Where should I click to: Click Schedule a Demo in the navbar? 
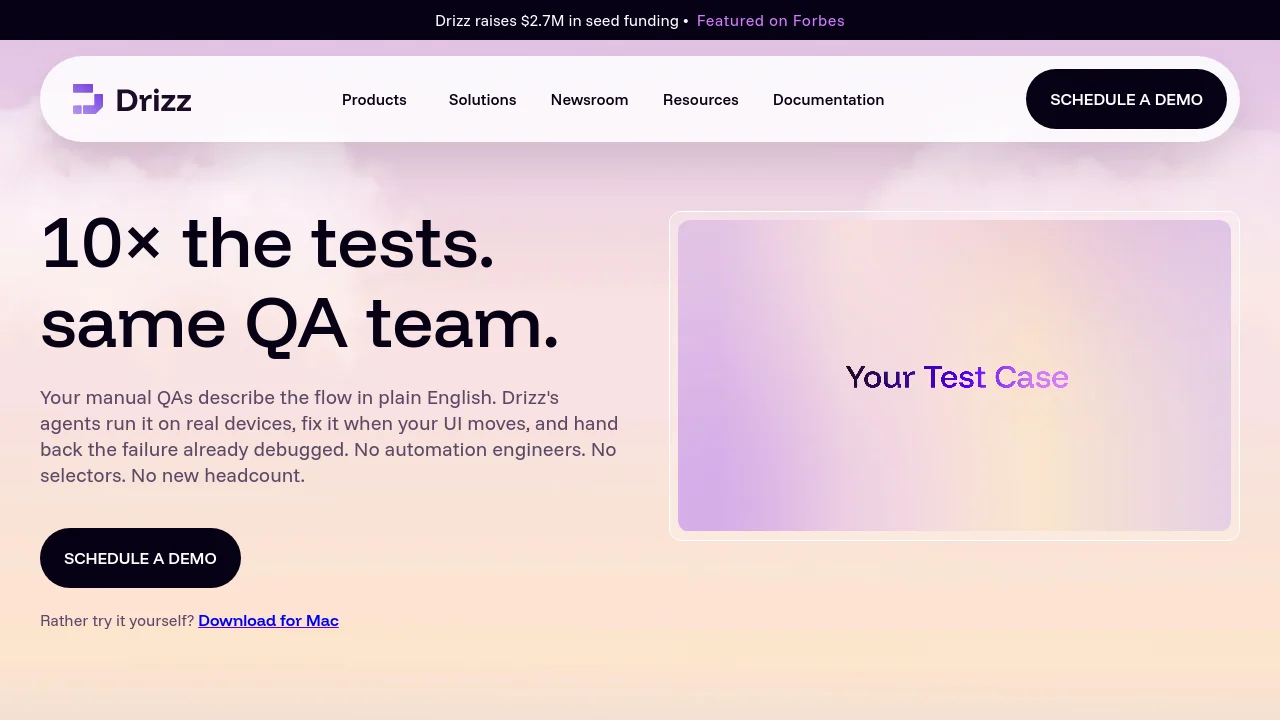pyautogui.click(x=1126, y=99)
